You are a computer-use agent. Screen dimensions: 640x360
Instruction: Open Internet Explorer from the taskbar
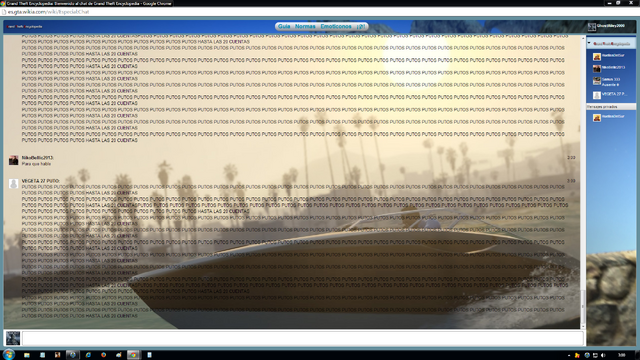[x=88, y=355]
